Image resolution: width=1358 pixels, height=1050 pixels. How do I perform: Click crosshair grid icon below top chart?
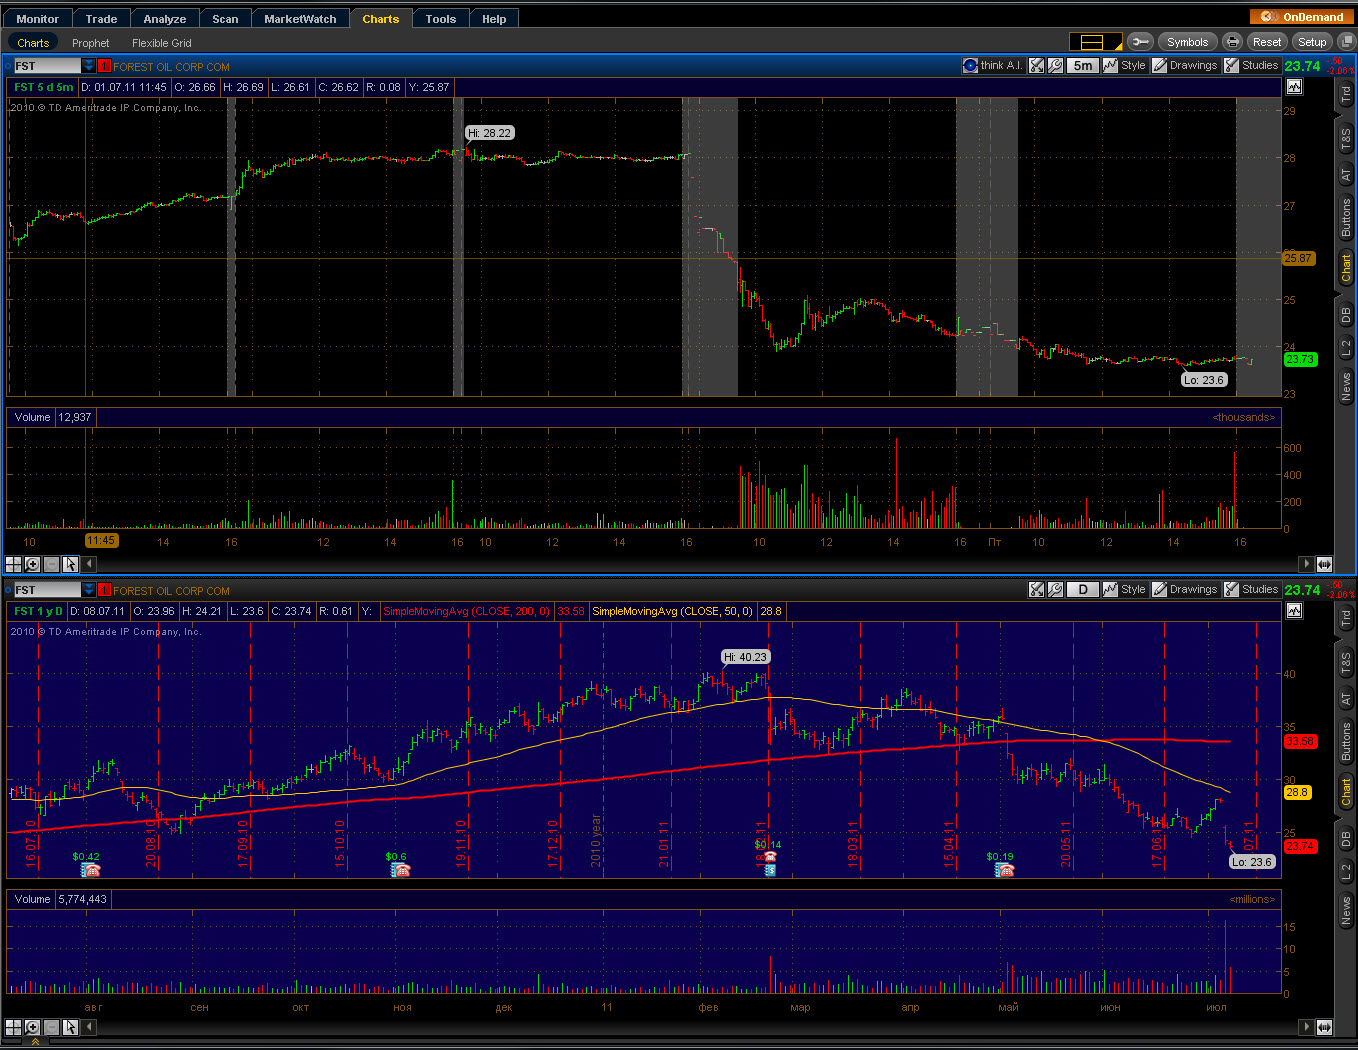click(x=14, y=564)
